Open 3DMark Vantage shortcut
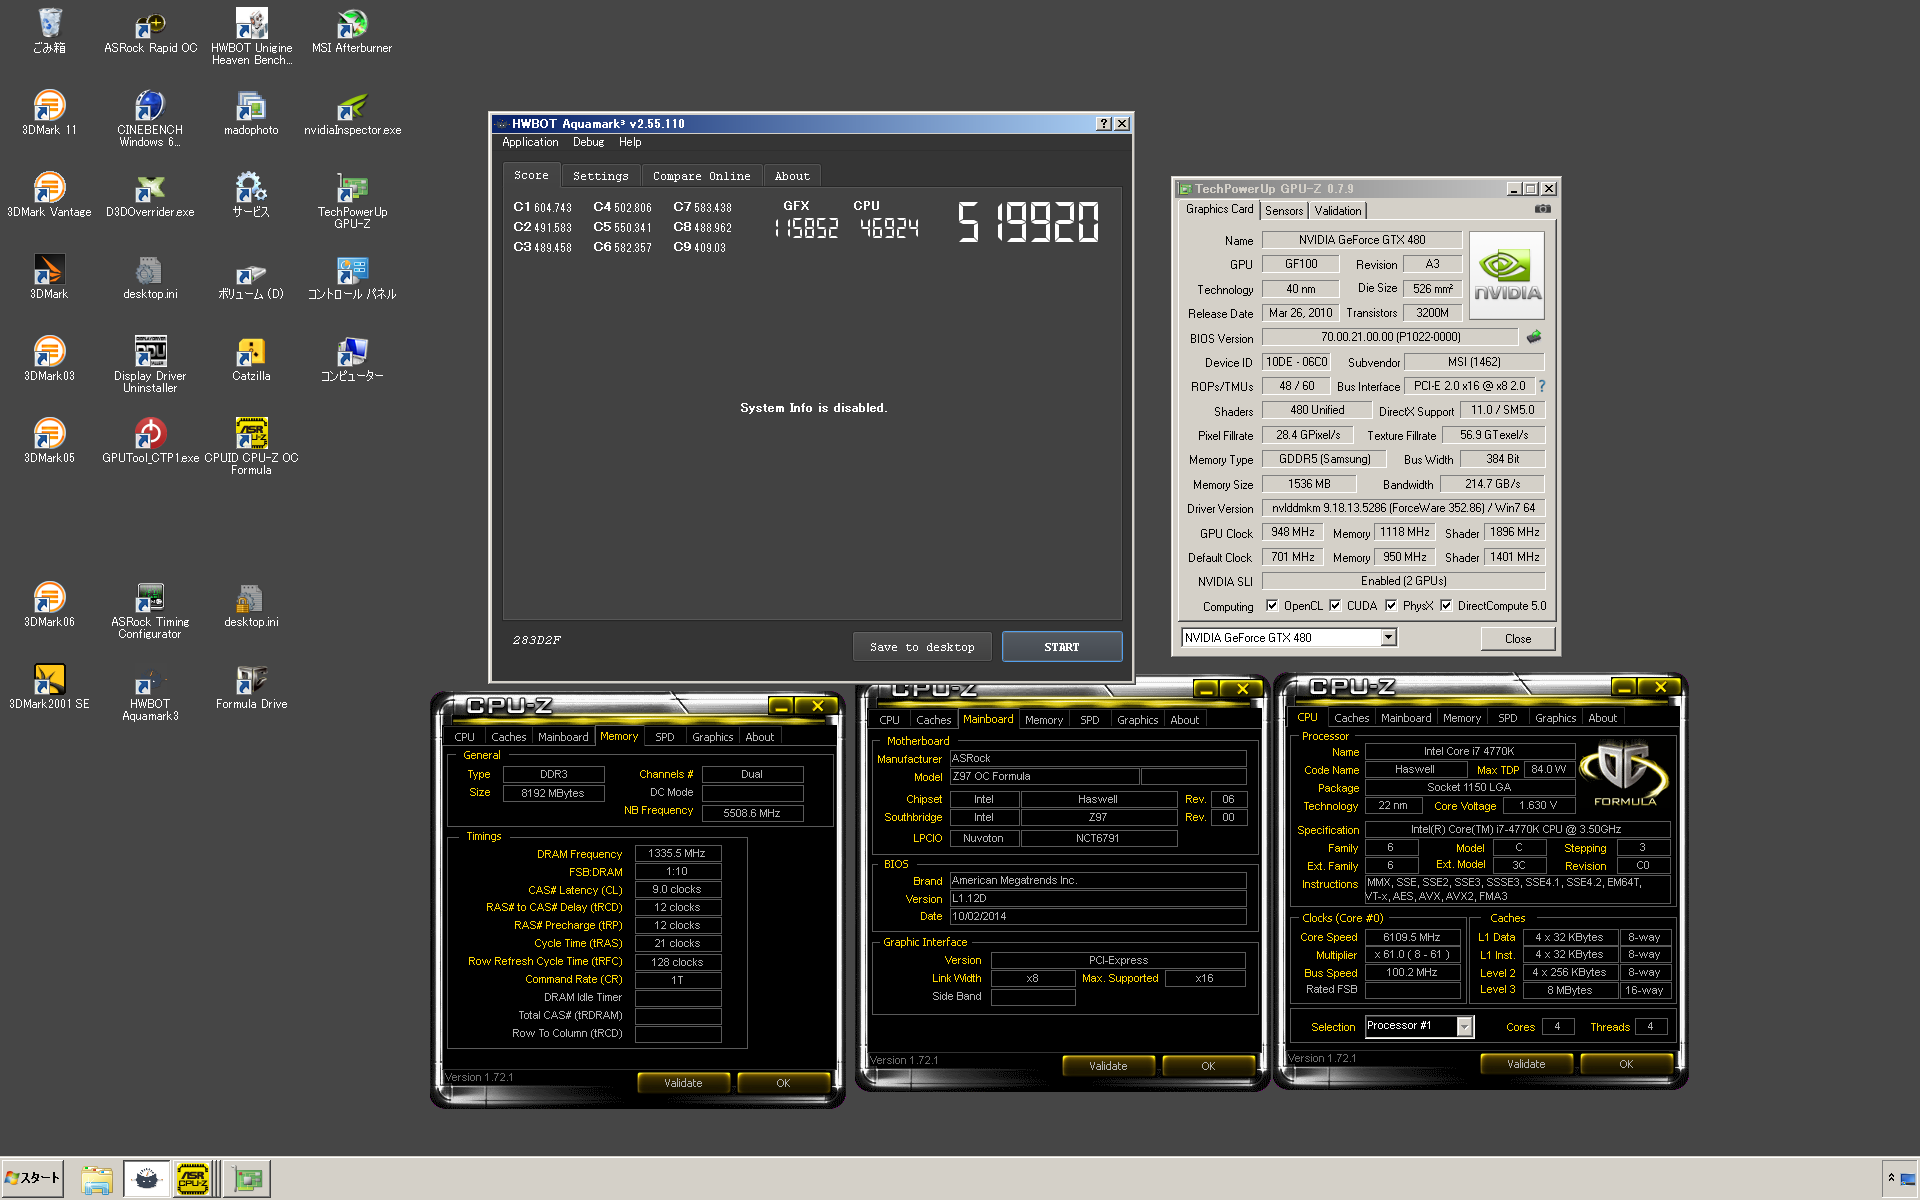 pos(49,194)
